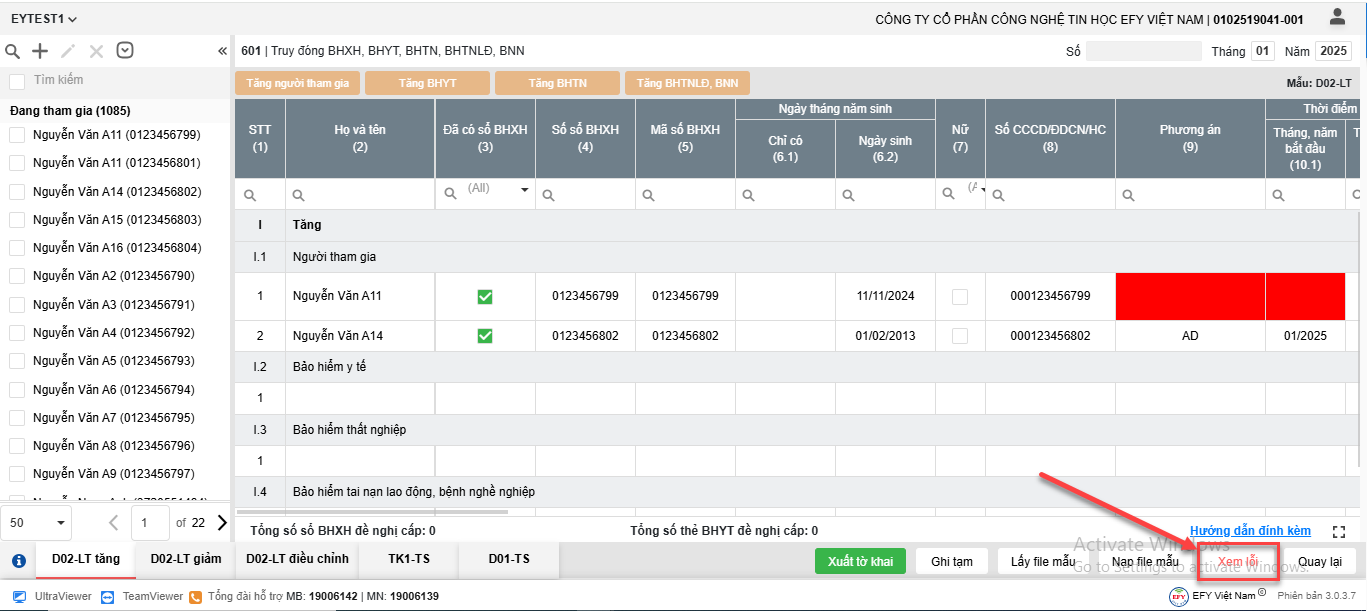Image resolution: width=1367 pixels, height=611 pixels.
Task: Tick checkbox for Nguyễn Văn A15
Action: (17, 220)
